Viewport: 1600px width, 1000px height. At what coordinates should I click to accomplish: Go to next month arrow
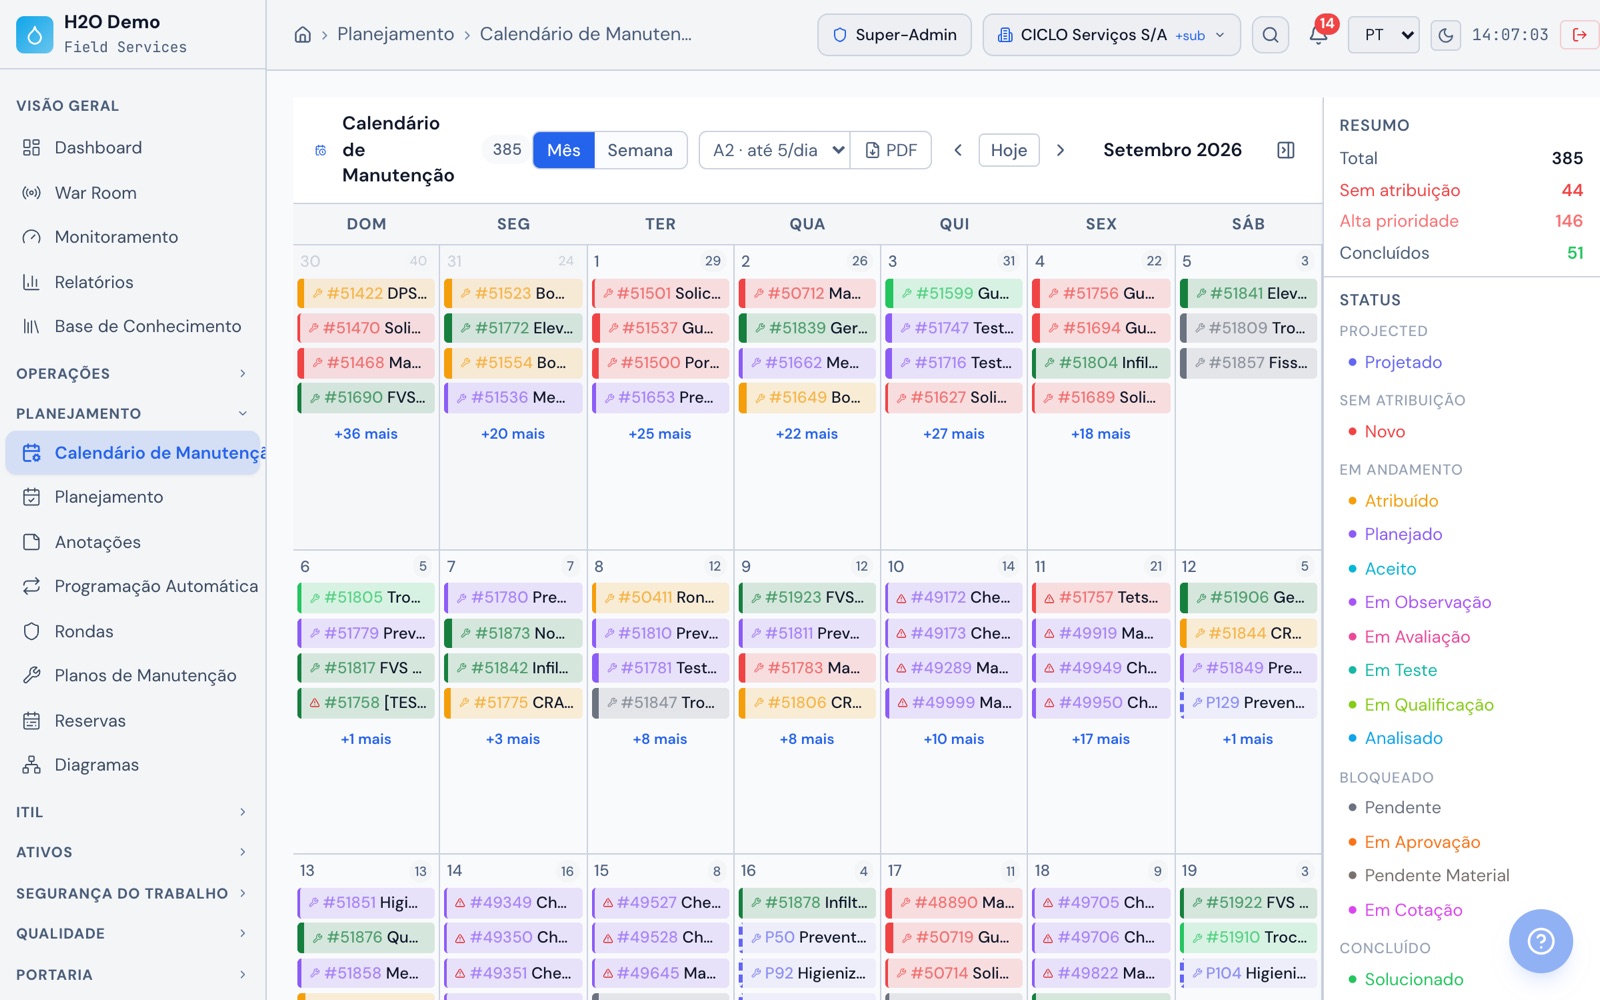(x=1061, y=150)
